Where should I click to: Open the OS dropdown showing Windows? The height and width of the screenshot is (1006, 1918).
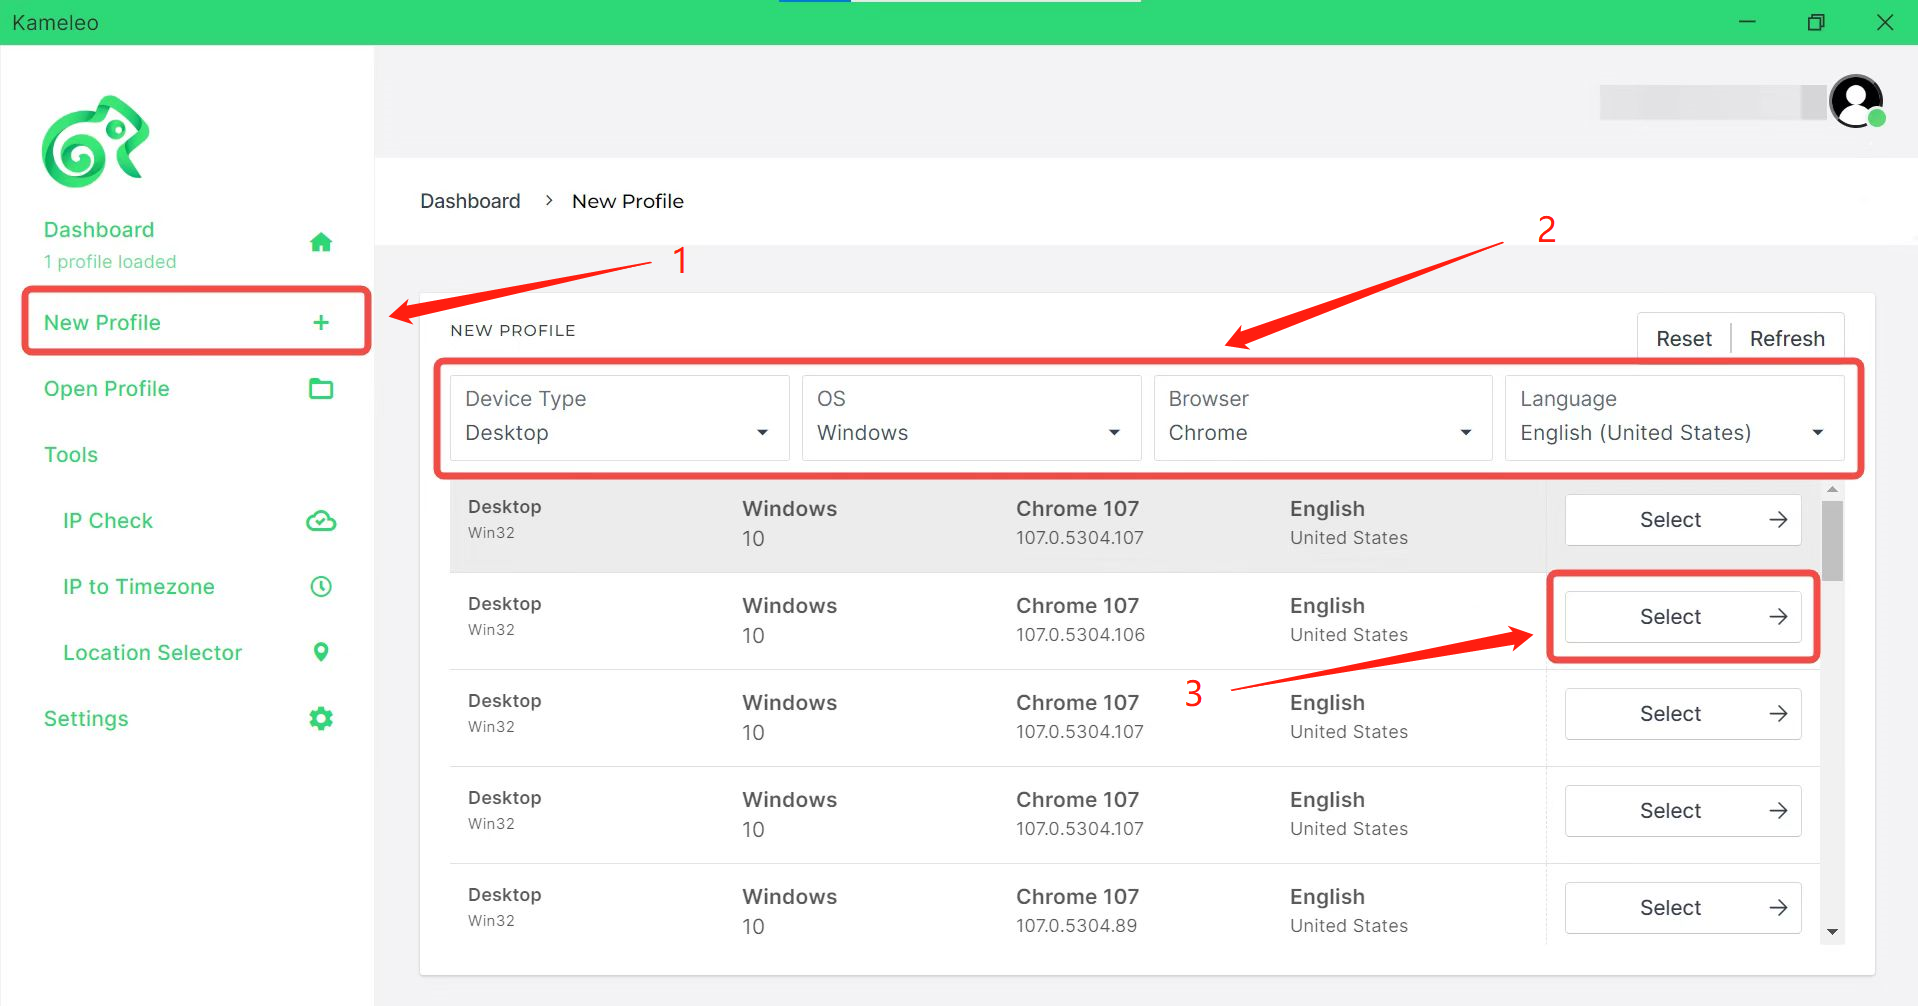tap(971, 417)
